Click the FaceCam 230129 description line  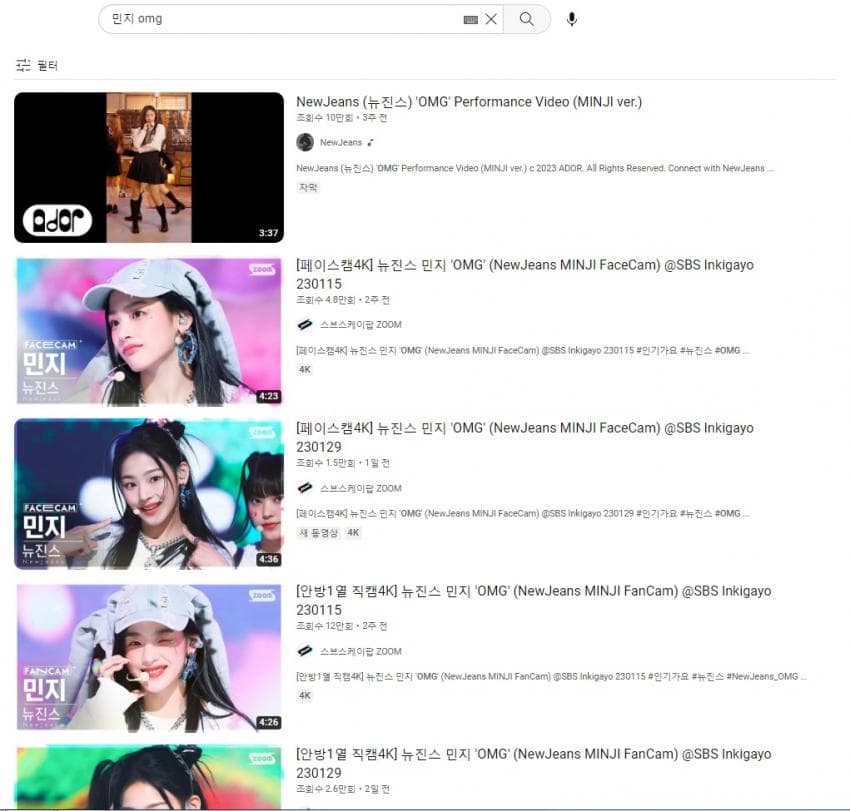523,513
